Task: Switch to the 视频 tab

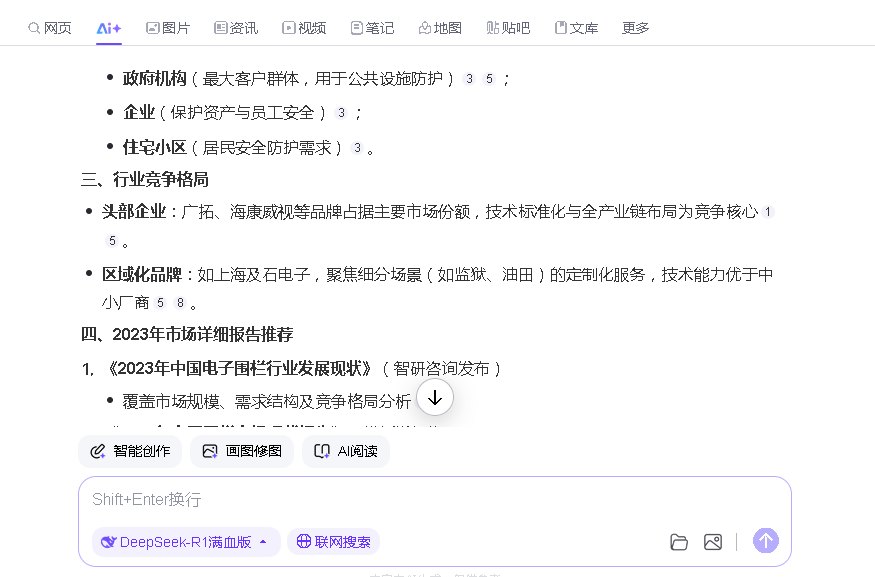Action: point(304,28)
